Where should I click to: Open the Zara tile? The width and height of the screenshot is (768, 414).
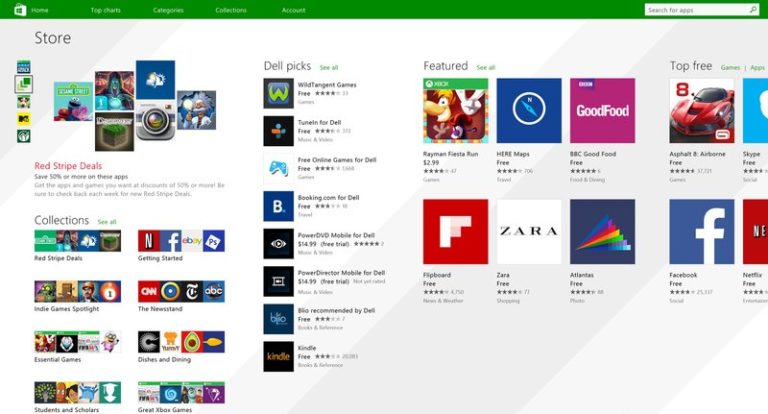click(x=529, y=232)
